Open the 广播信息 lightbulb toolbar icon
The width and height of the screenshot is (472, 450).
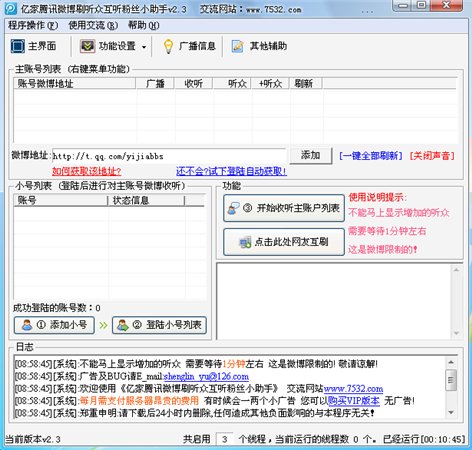point(168,46)
